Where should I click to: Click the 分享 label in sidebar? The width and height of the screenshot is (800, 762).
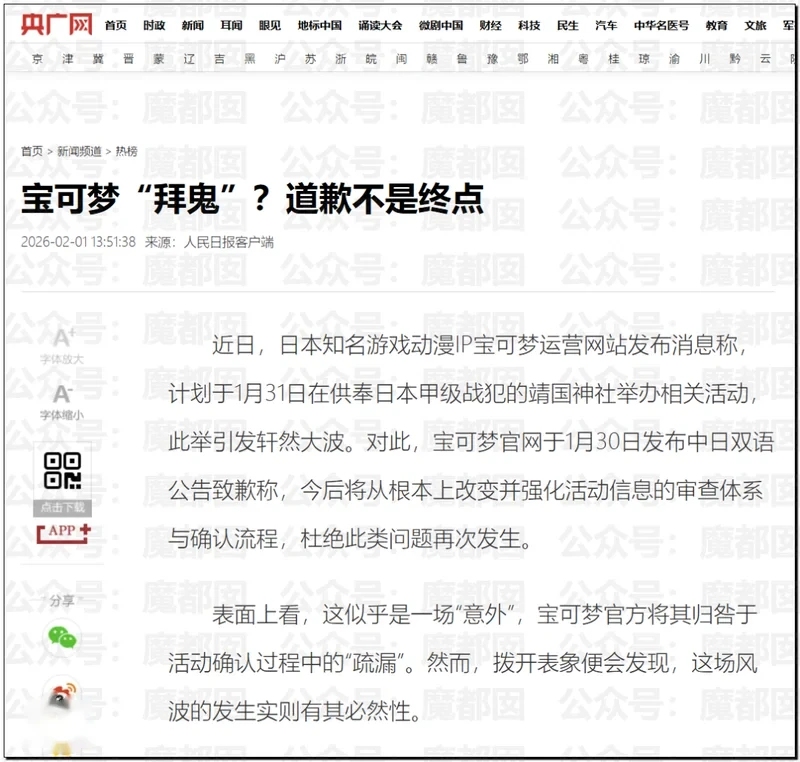pyautogui.click(x=62, y=600)
